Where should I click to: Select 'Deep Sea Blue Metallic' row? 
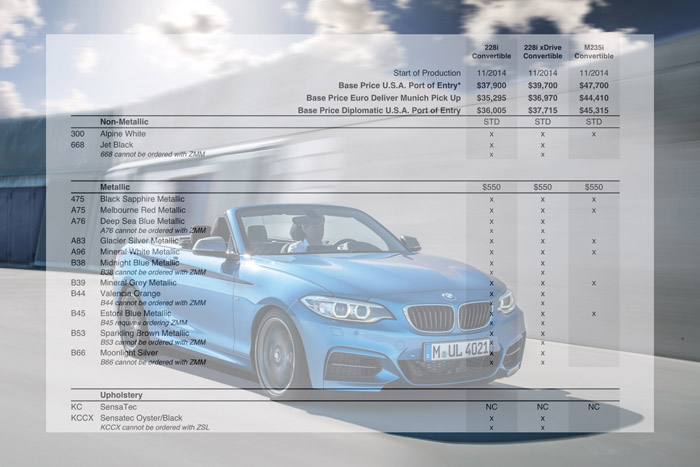[x=345, y=221]
